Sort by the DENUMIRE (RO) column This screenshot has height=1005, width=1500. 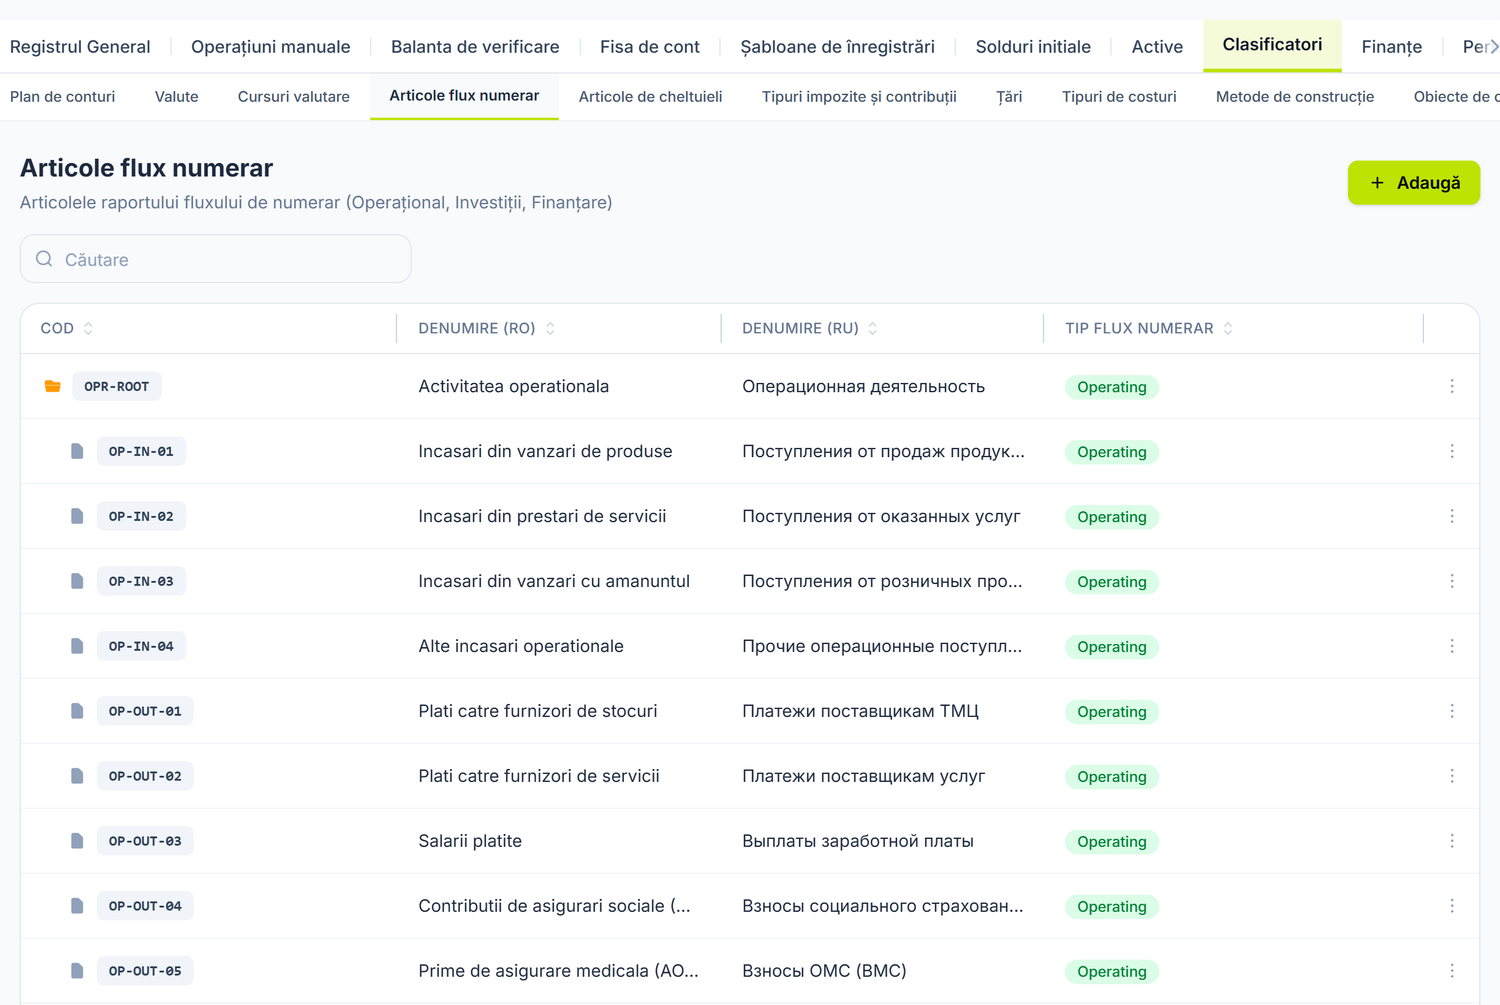(x=487, y=328)
